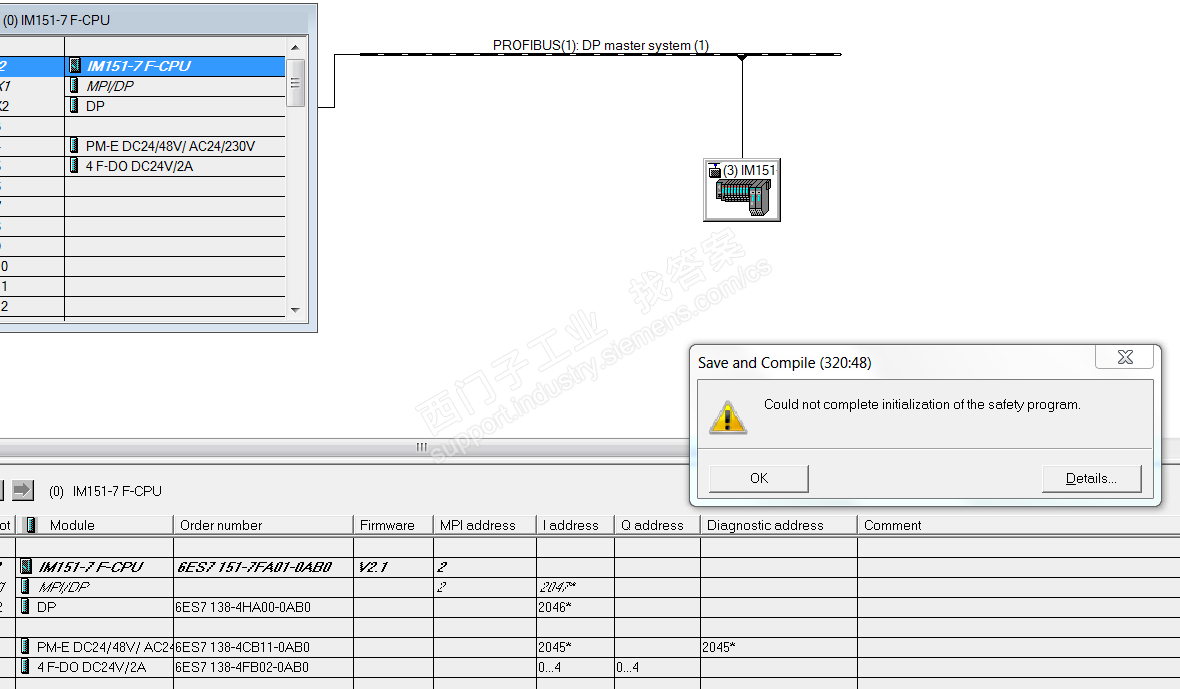1180x689 pixels.
Task: Click icon beside DP in detail table
Action: 26,606
